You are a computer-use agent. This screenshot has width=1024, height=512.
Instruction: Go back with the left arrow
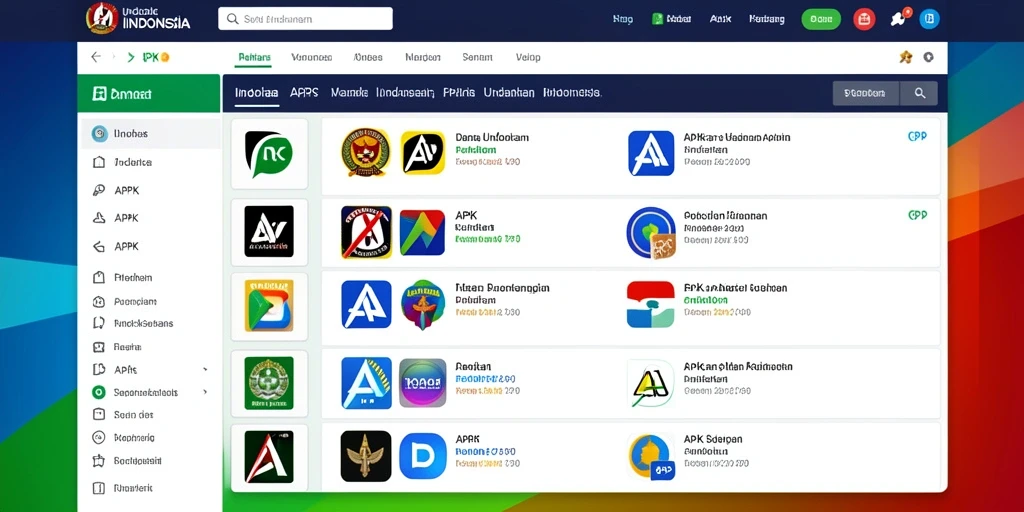click(96, 57)
